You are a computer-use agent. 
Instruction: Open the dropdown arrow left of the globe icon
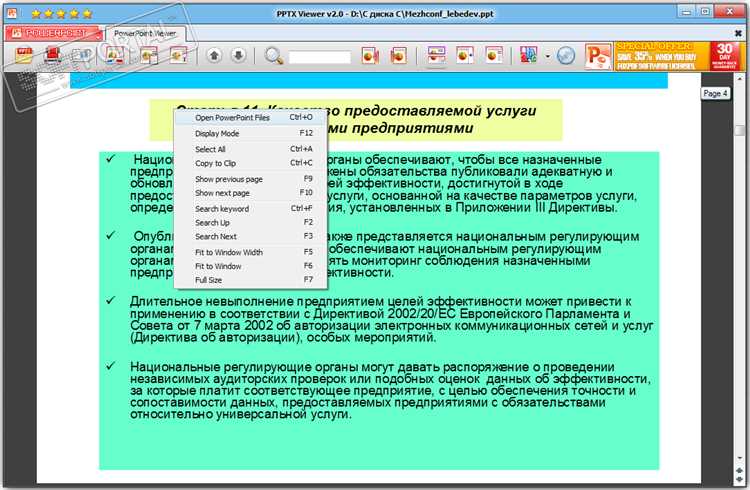(547, 55)
